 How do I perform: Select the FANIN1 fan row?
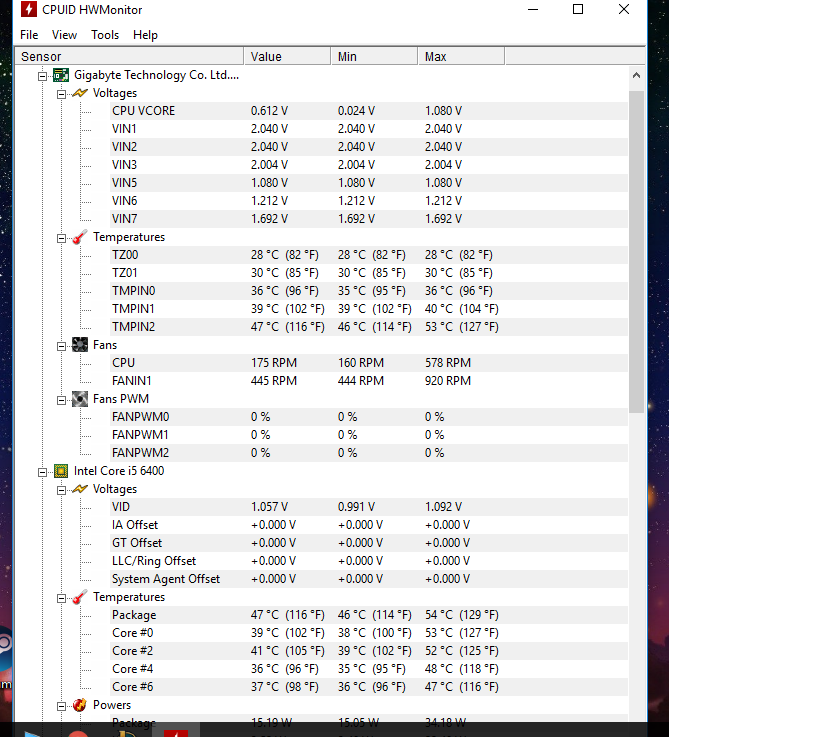click(368, 381)
